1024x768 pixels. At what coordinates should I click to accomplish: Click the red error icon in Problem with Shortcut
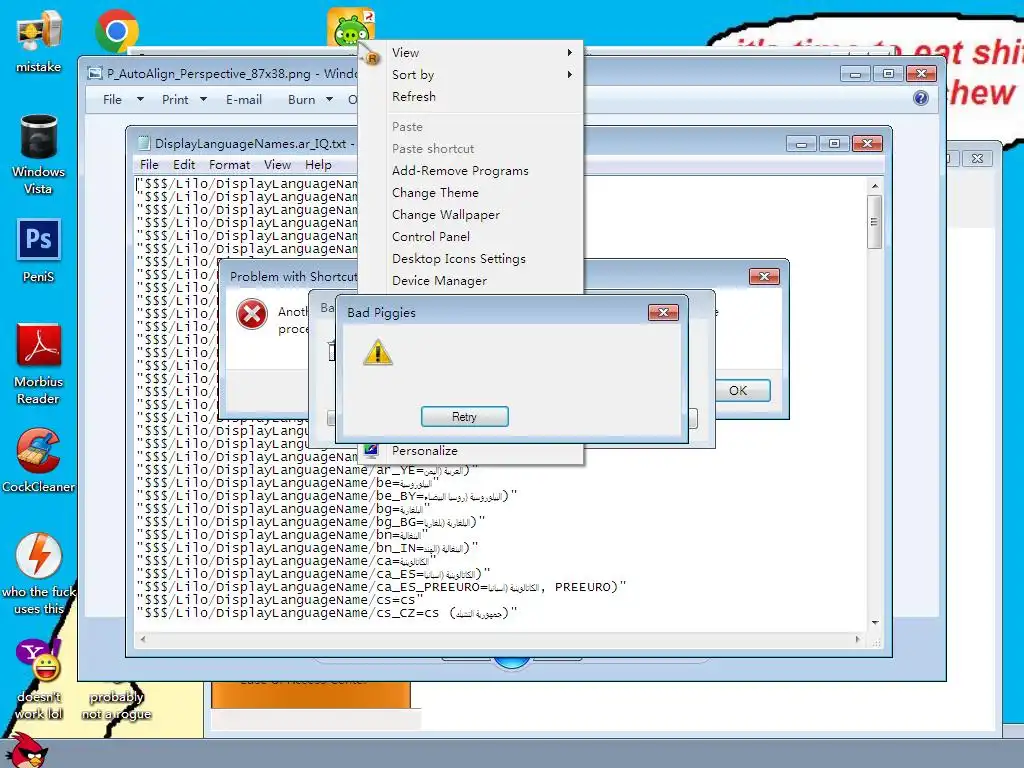click(x=252, y=314)
